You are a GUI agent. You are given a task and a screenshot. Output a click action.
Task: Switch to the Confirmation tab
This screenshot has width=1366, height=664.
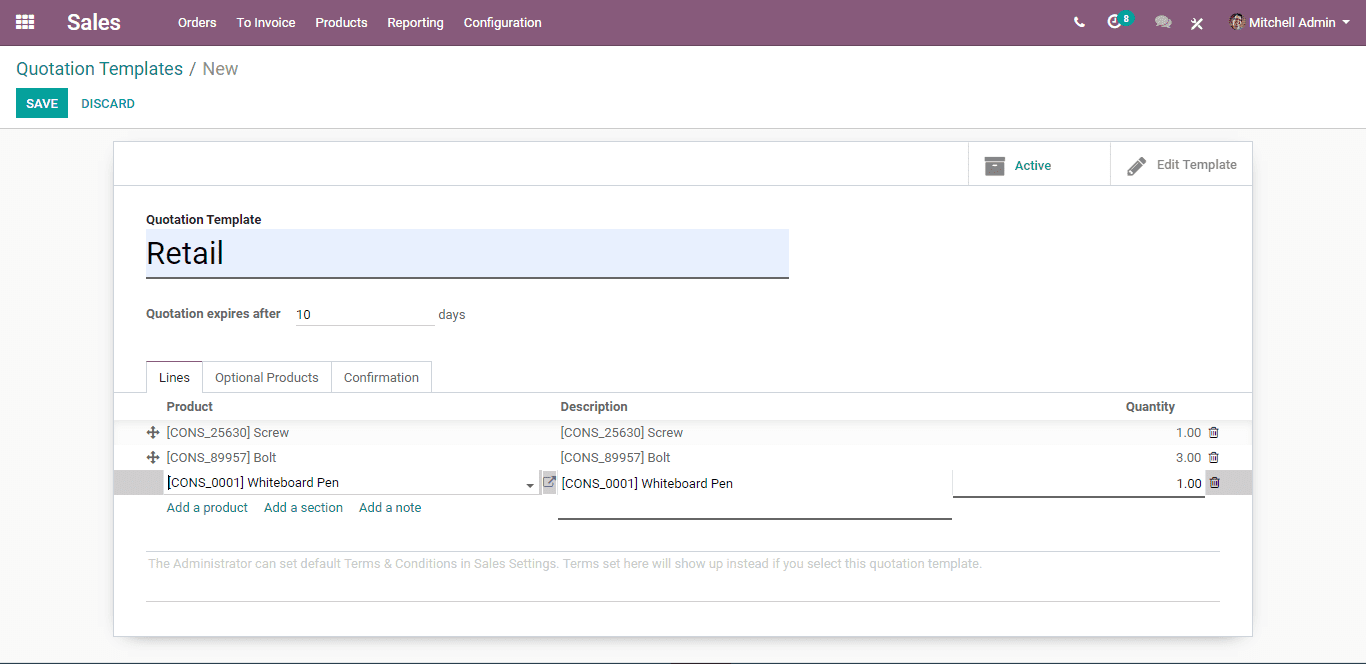(x=381, y=377)
